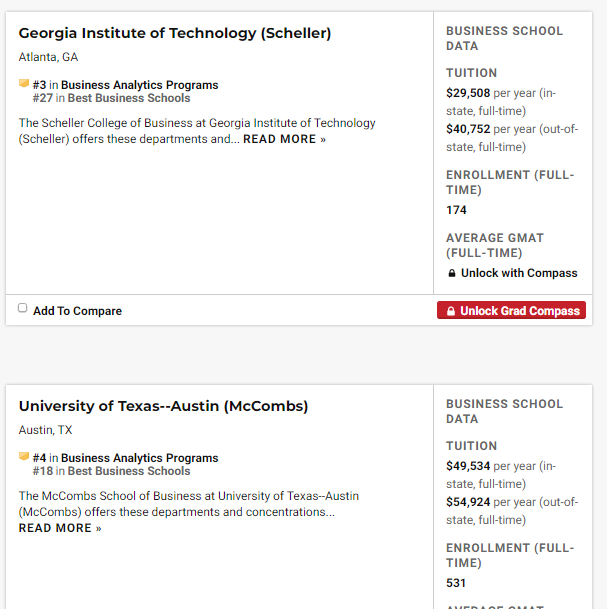Click the Atlanta, GA location text
Viewport: 607px width, 609px height.
(x=48, y=57)
